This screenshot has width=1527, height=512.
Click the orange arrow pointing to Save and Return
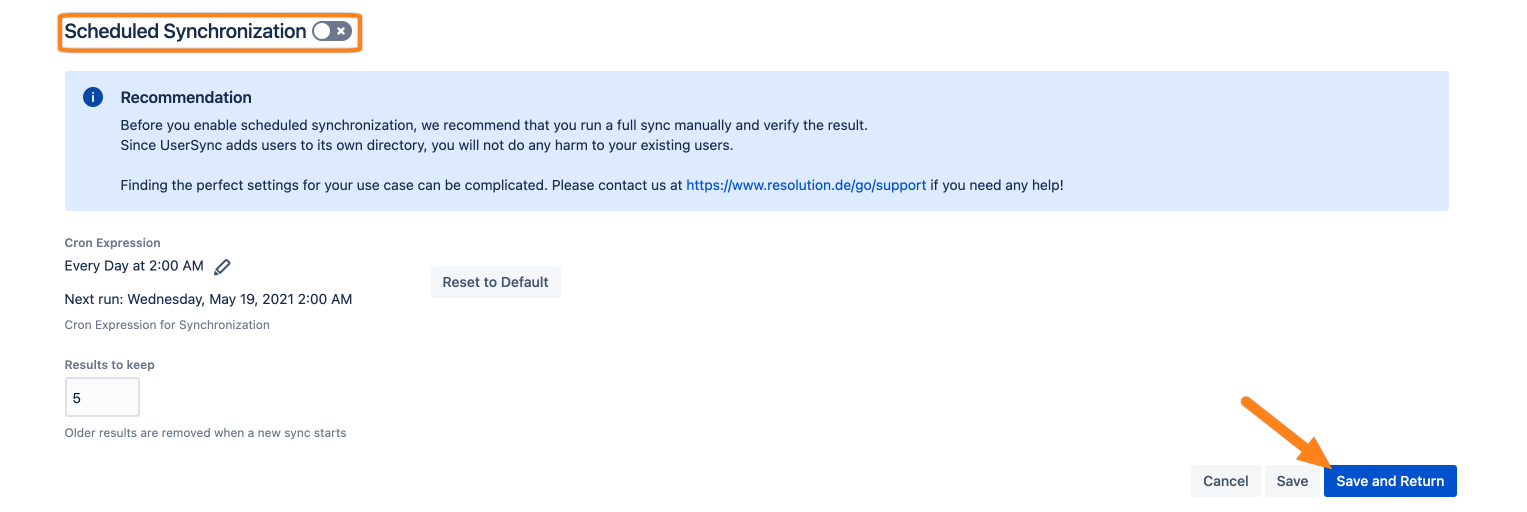1288,433
